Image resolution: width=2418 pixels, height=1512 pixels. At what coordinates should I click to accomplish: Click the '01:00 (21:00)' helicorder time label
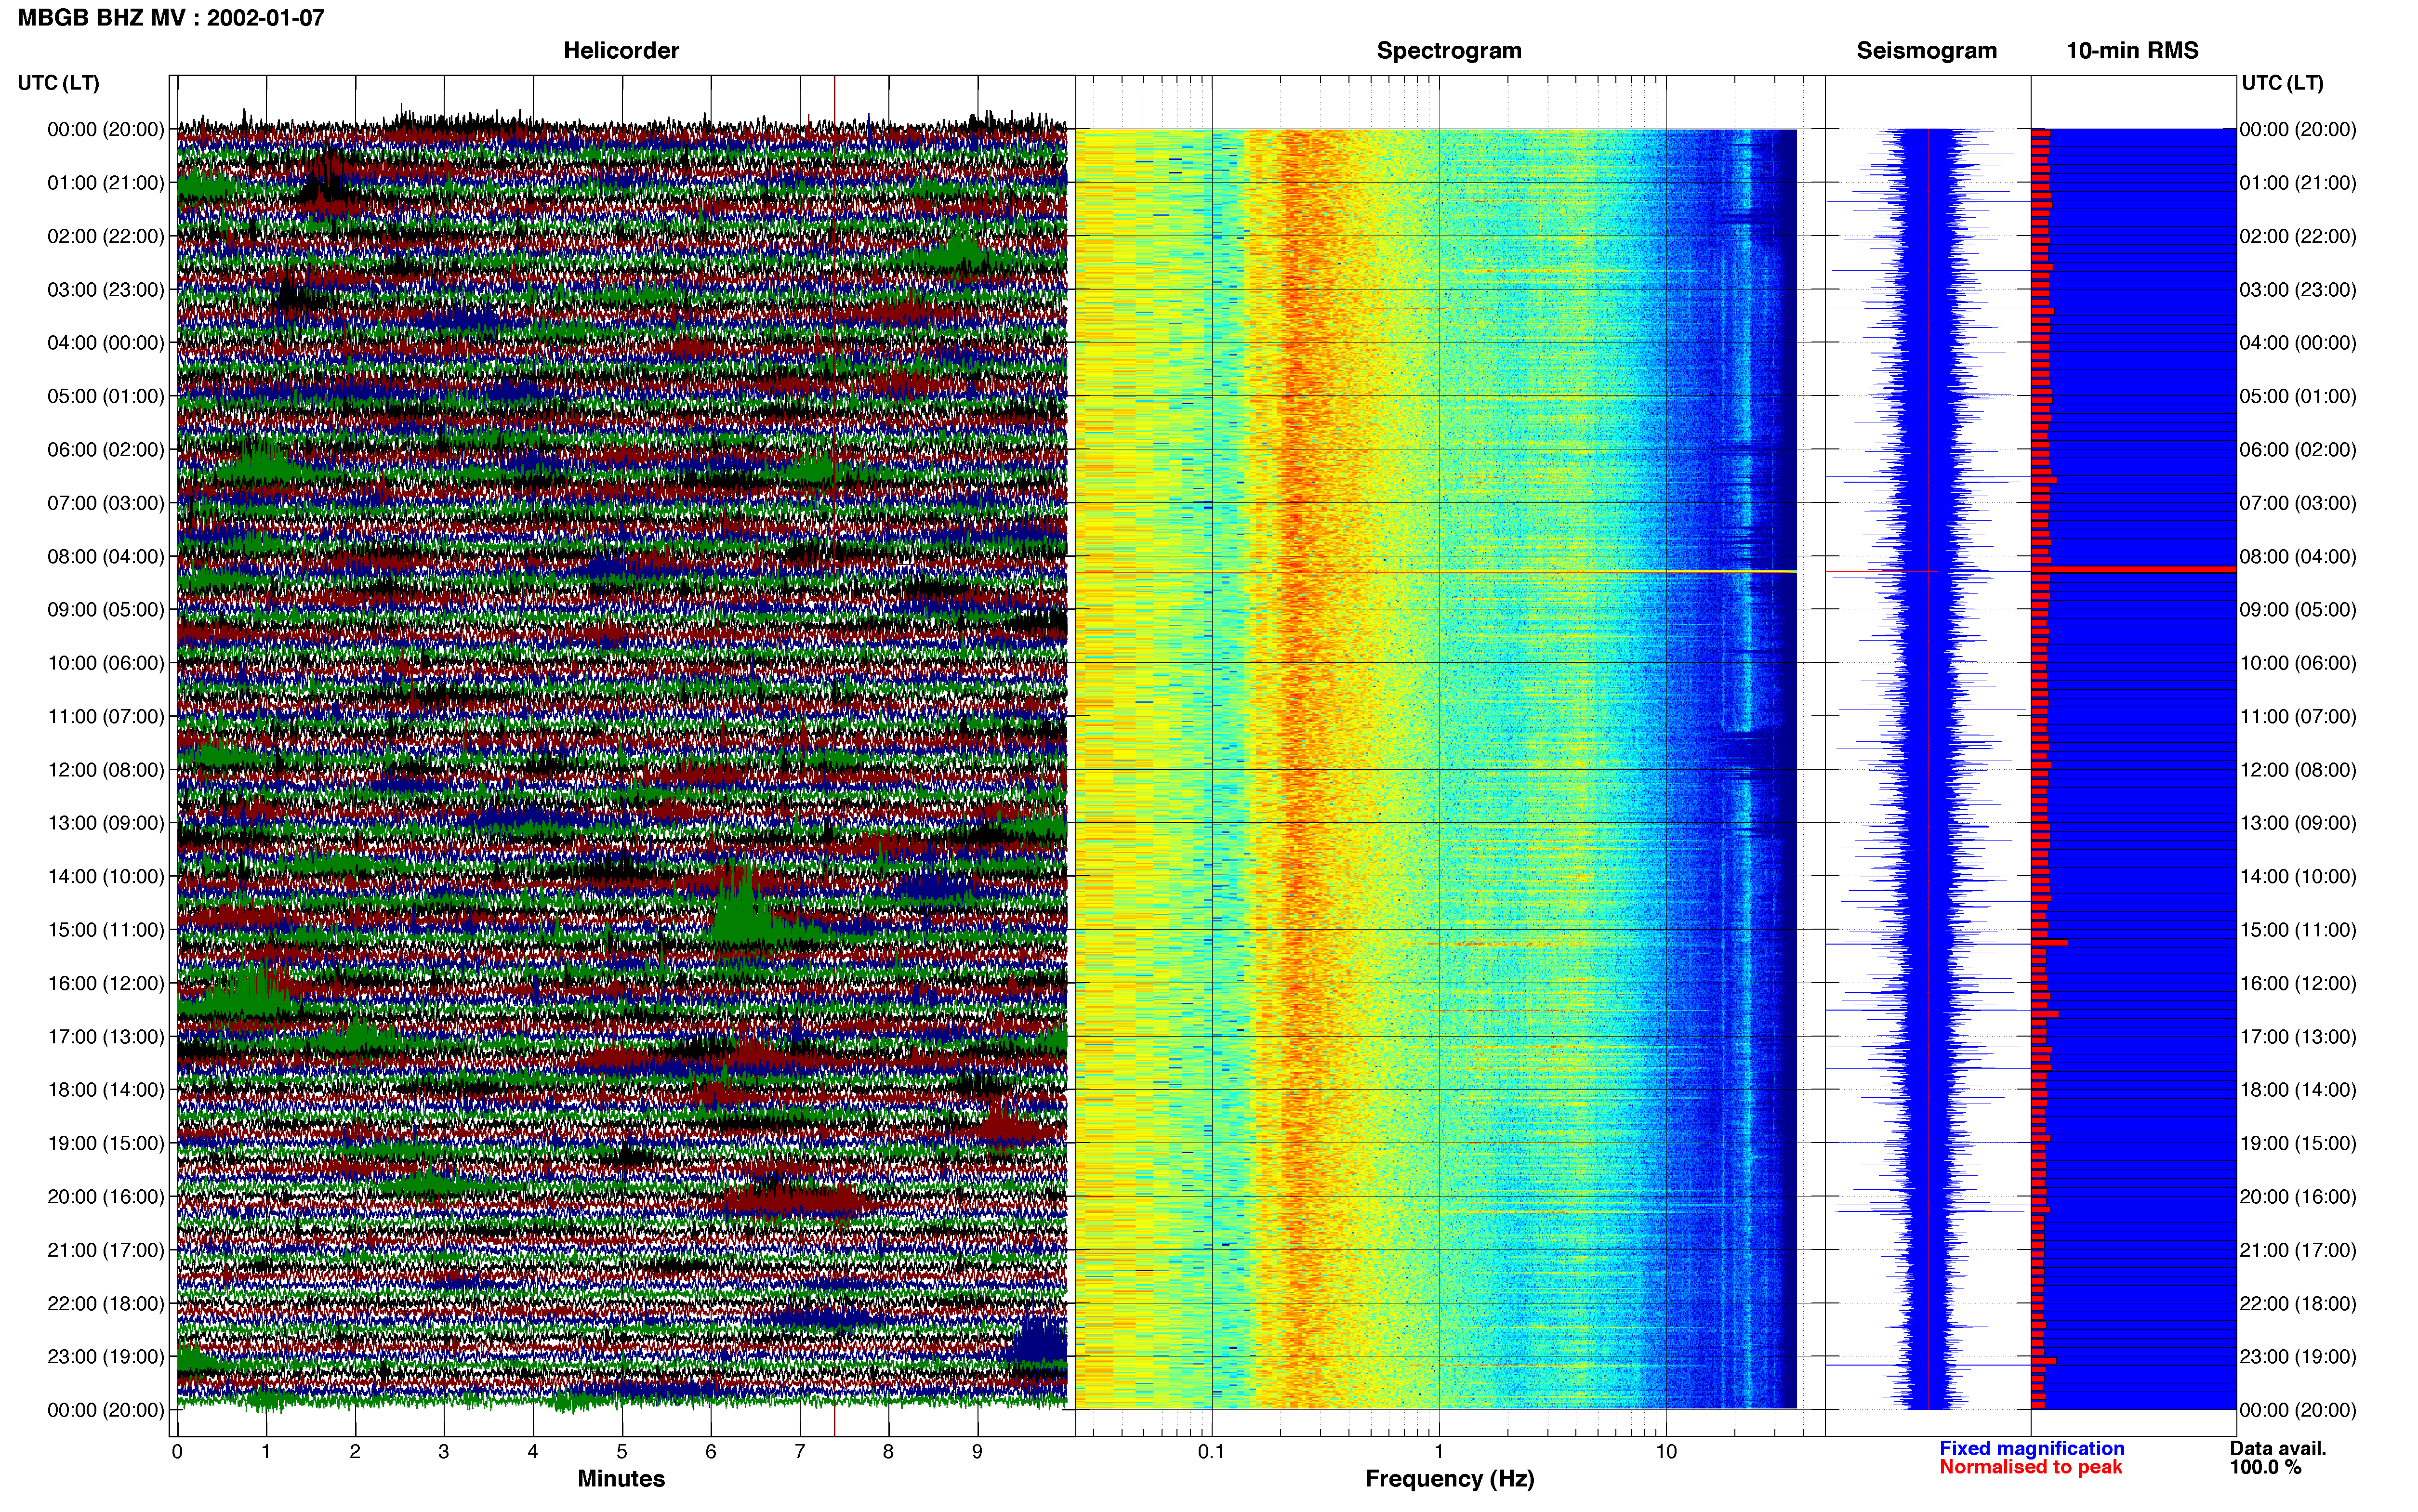(106, 183)
